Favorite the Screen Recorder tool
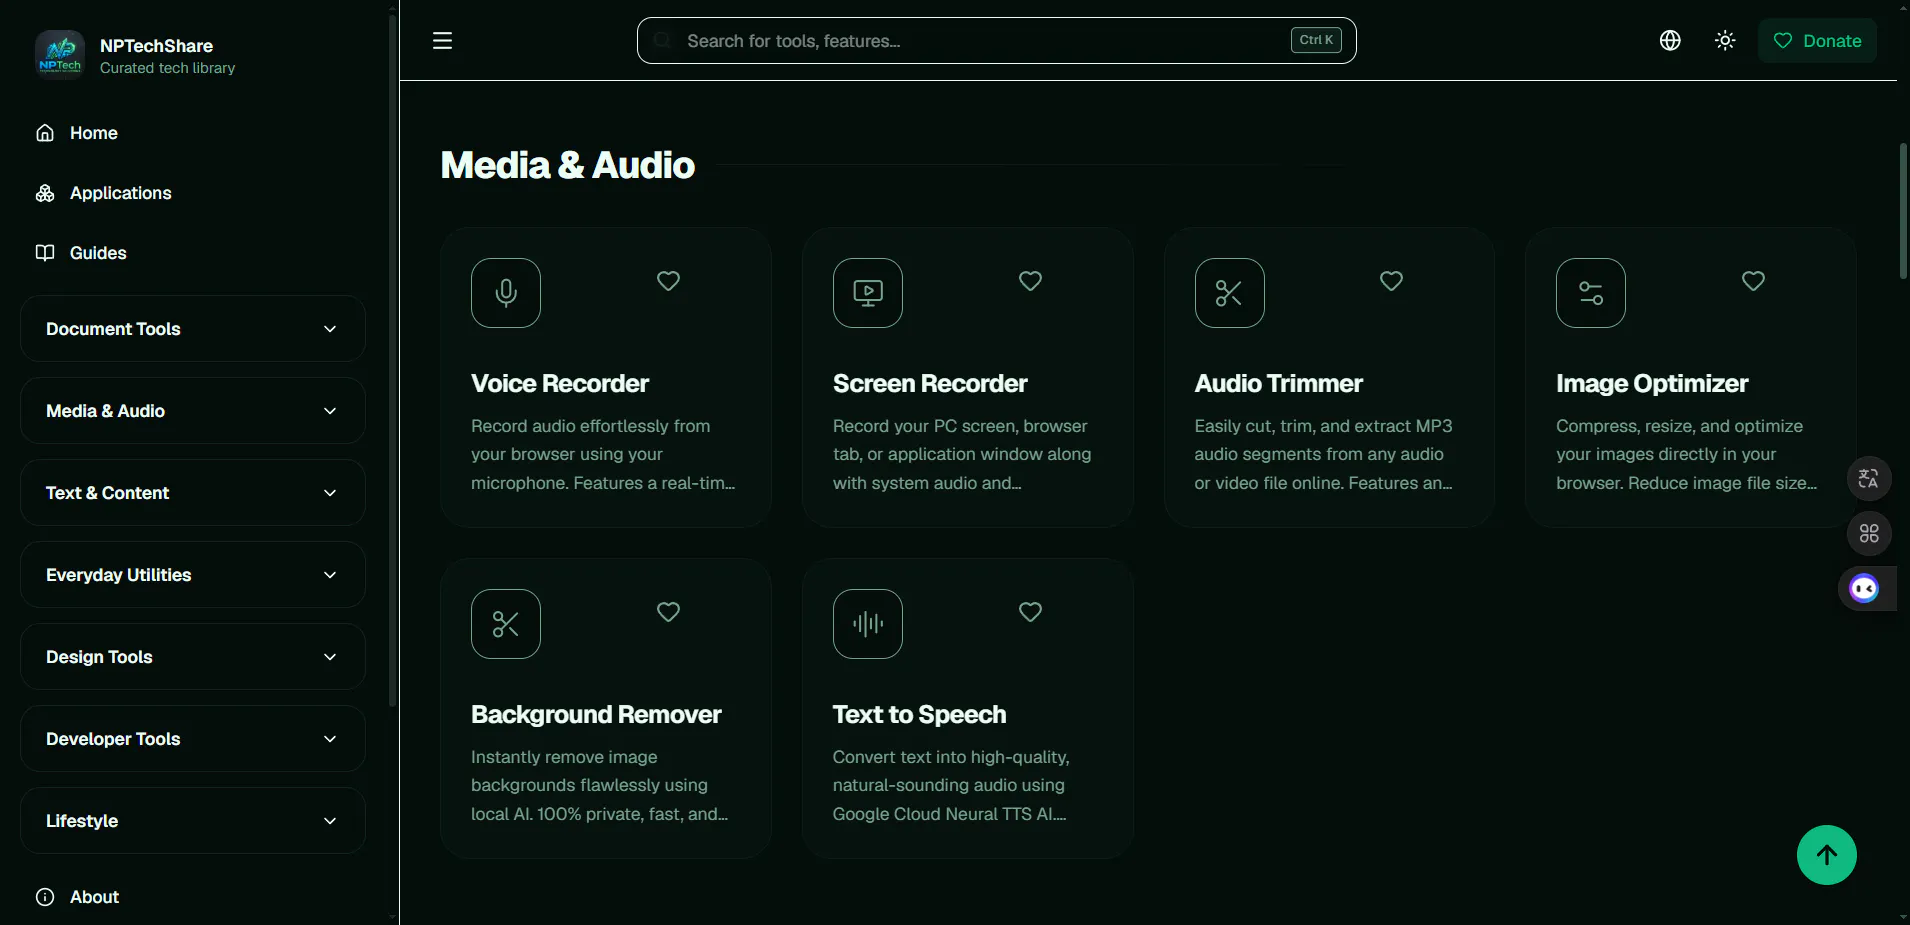1910x925 pixels. pyautogui.click(x=1030, y=281)
